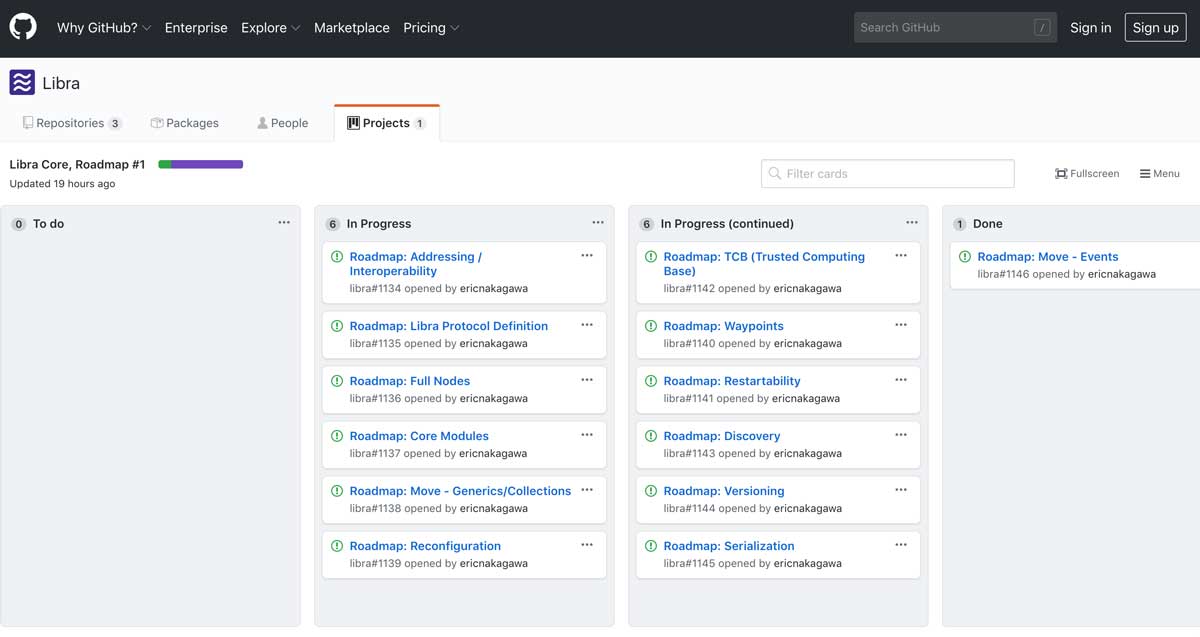Viewport: 1200px width, 637px height.
Task: Open Roadmap: Versioning issue
Action: click(724, 491)
